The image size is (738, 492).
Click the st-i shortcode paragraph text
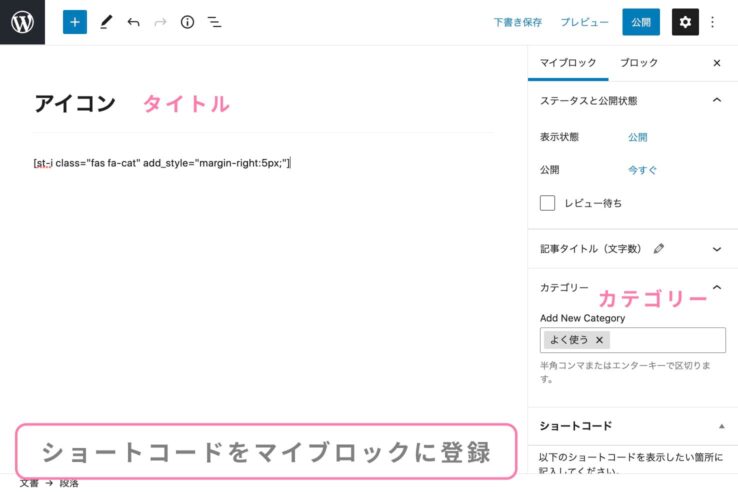(162, 163)
